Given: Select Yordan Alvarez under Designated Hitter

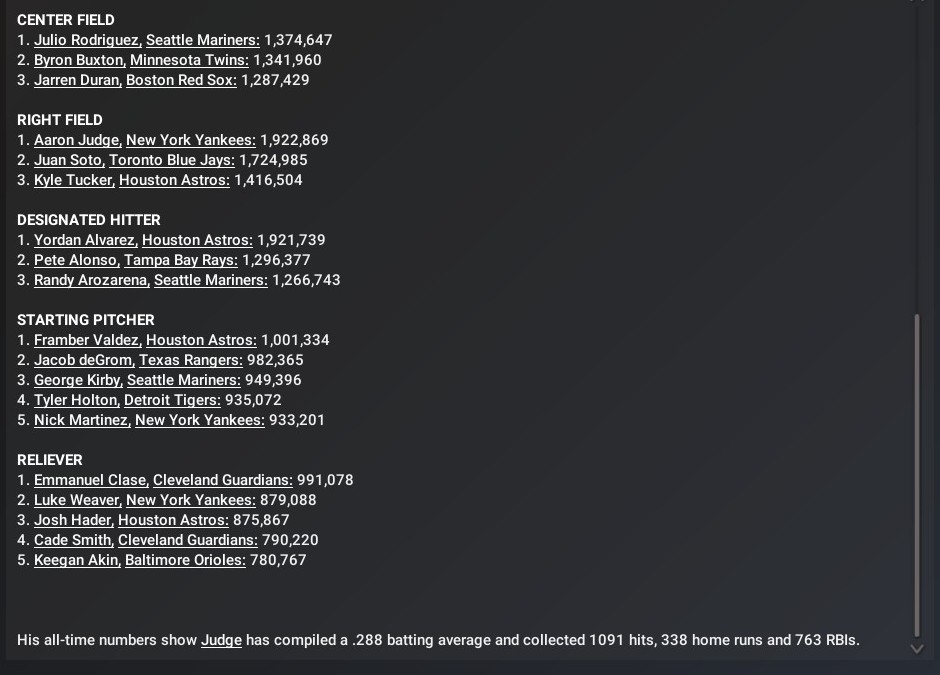Looking at the screenshot, I should click(84, 240).
